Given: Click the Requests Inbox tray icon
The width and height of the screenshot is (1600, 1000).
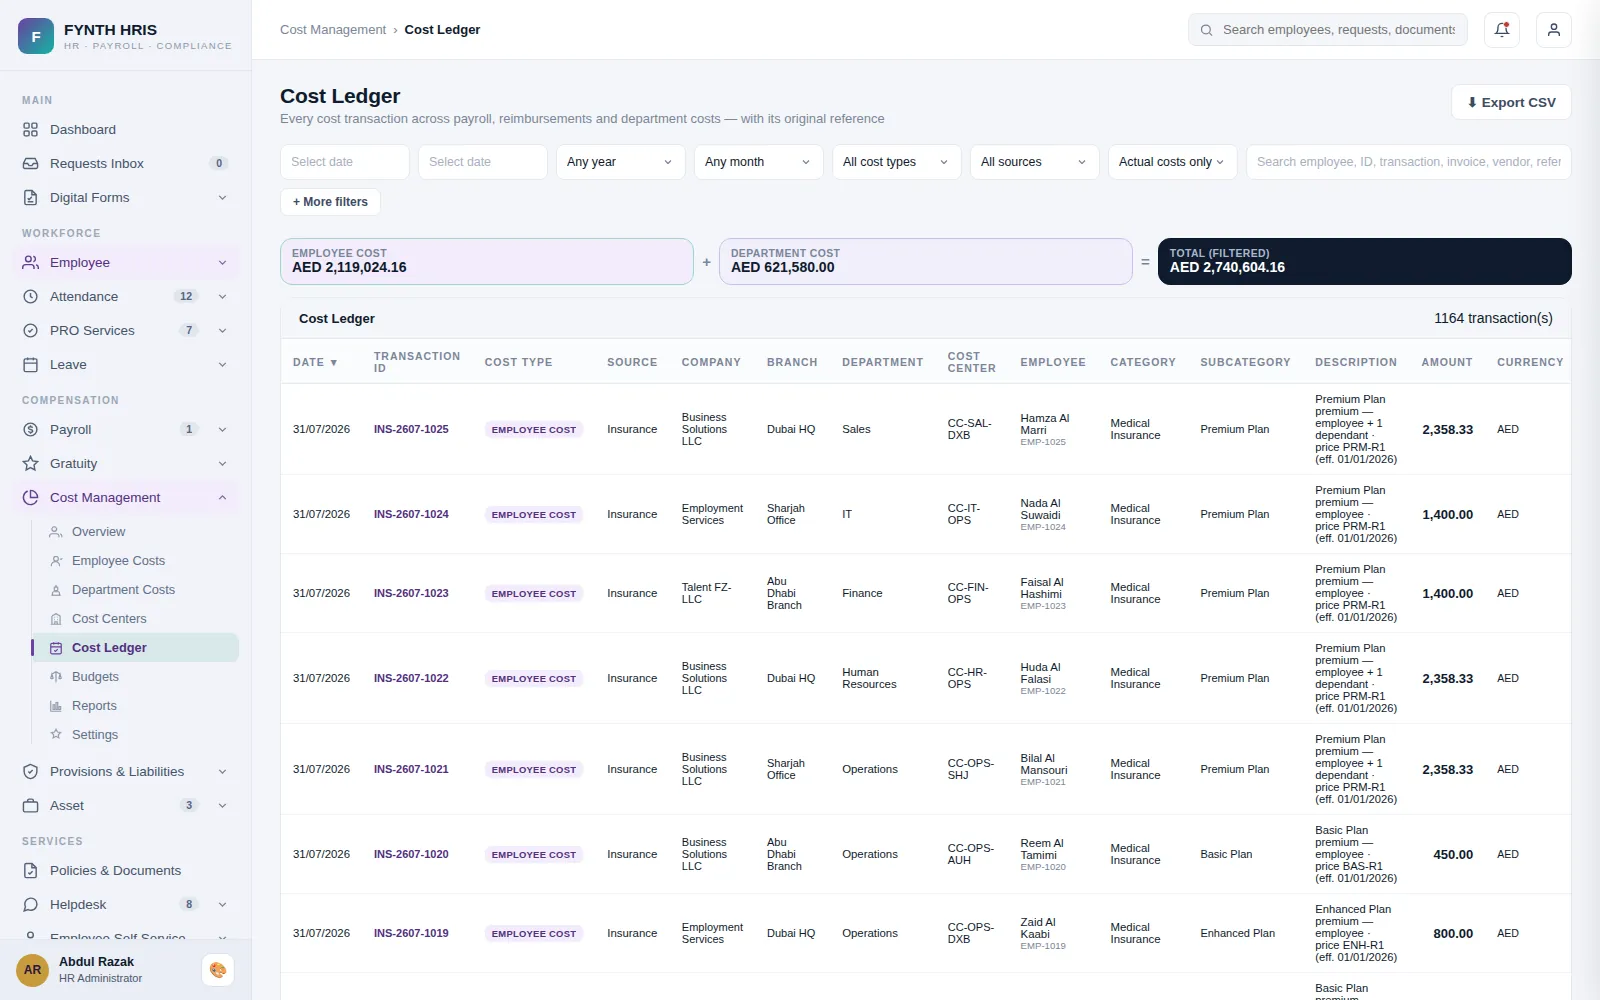Looking at the screenshot, I should coord(31,164).
